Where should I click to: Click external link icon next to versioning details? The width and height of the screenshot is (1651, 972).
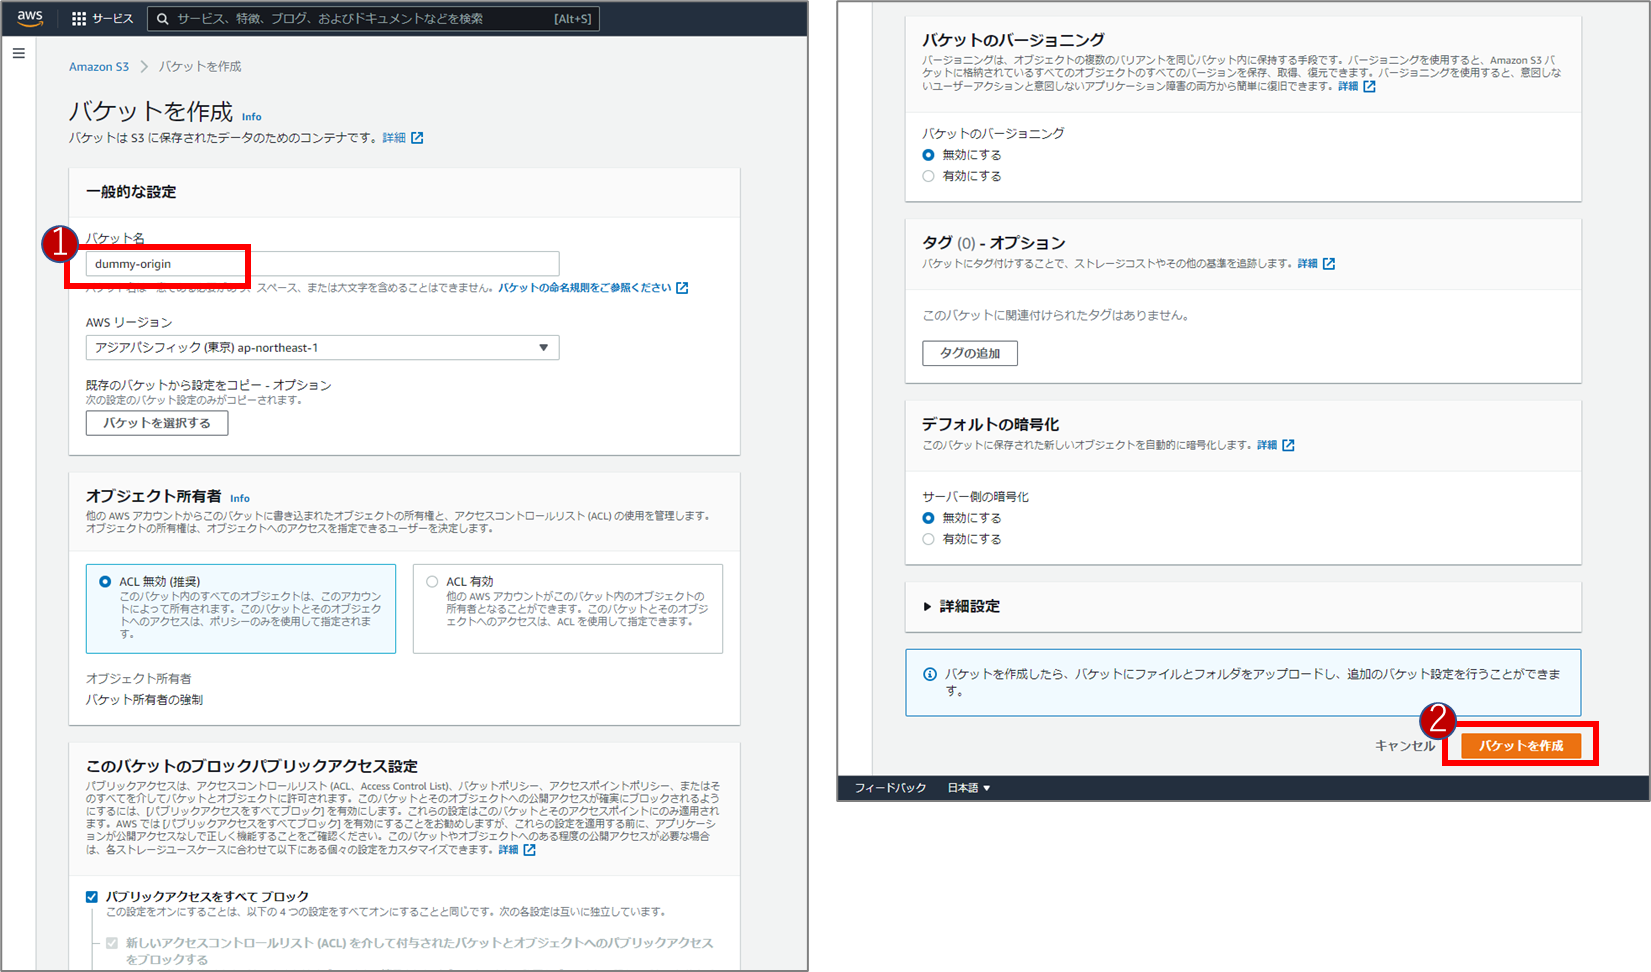click(1370, 87)
